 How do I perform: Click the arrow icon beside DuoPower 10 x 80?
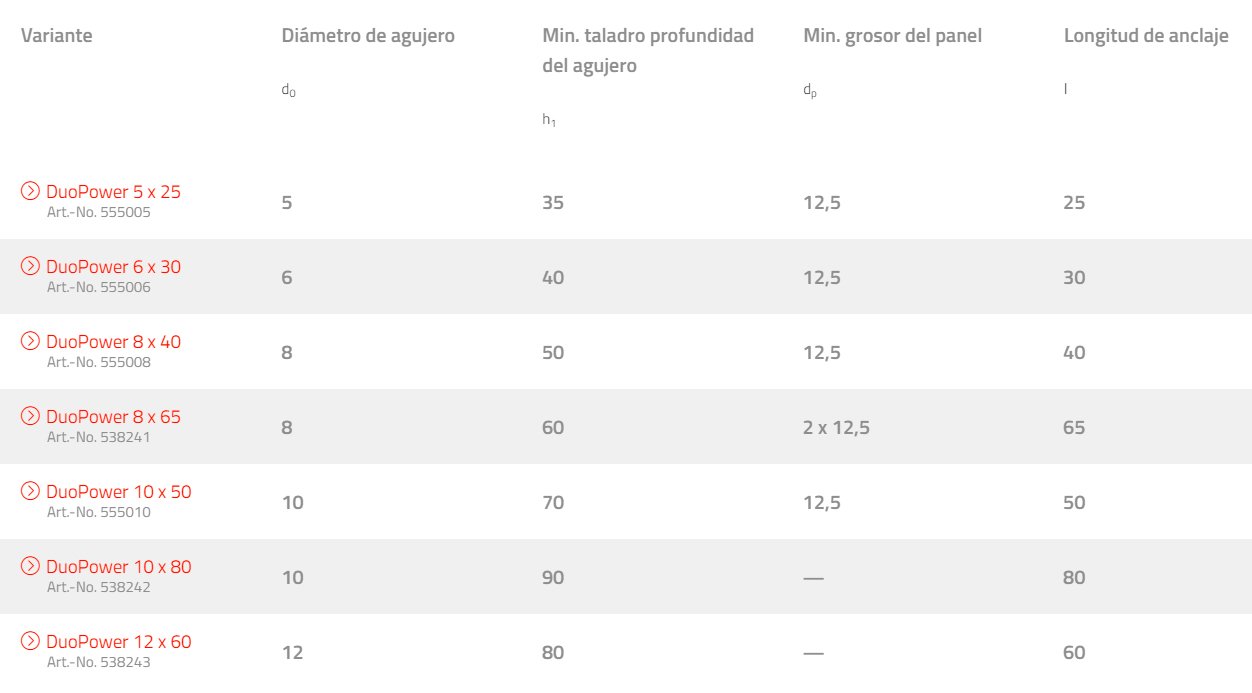coord(31,566)
